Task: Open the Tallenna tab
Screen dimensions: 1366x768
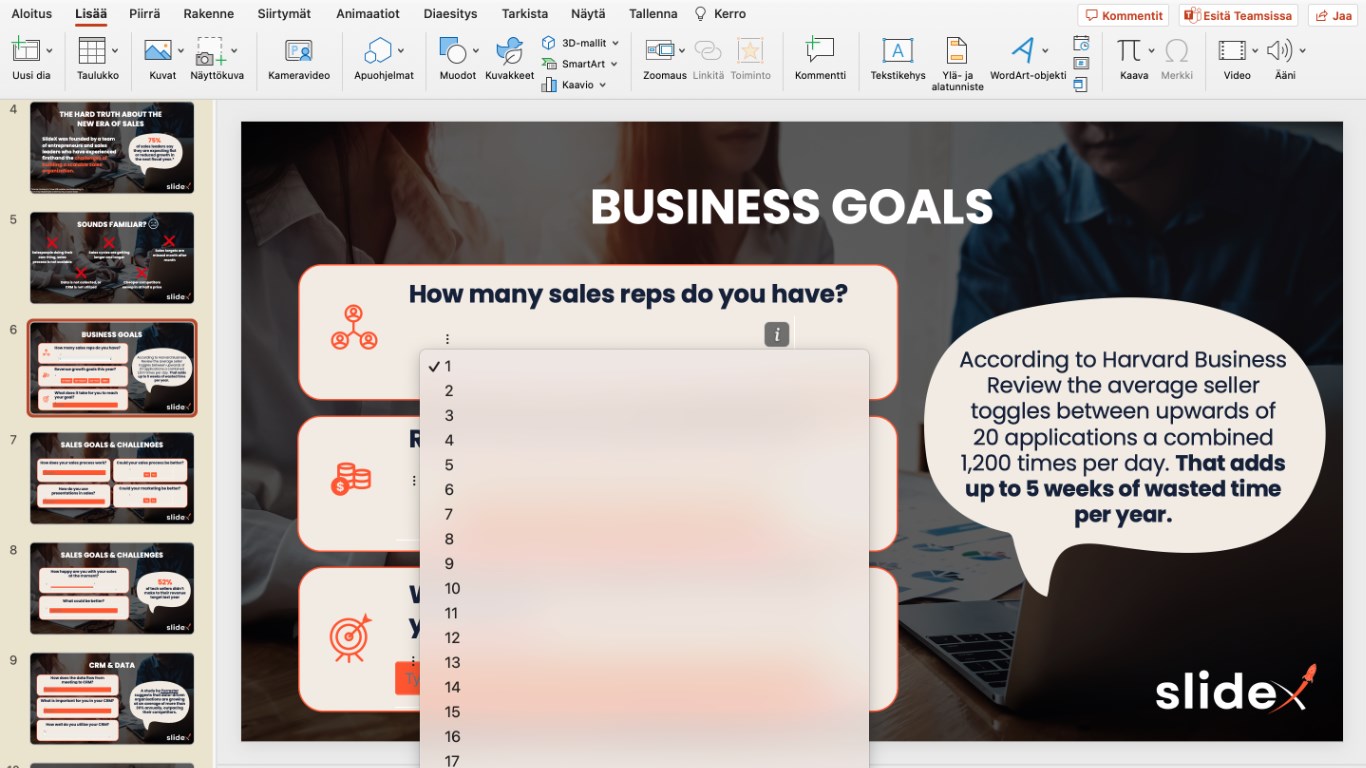Action: [653, 14]
